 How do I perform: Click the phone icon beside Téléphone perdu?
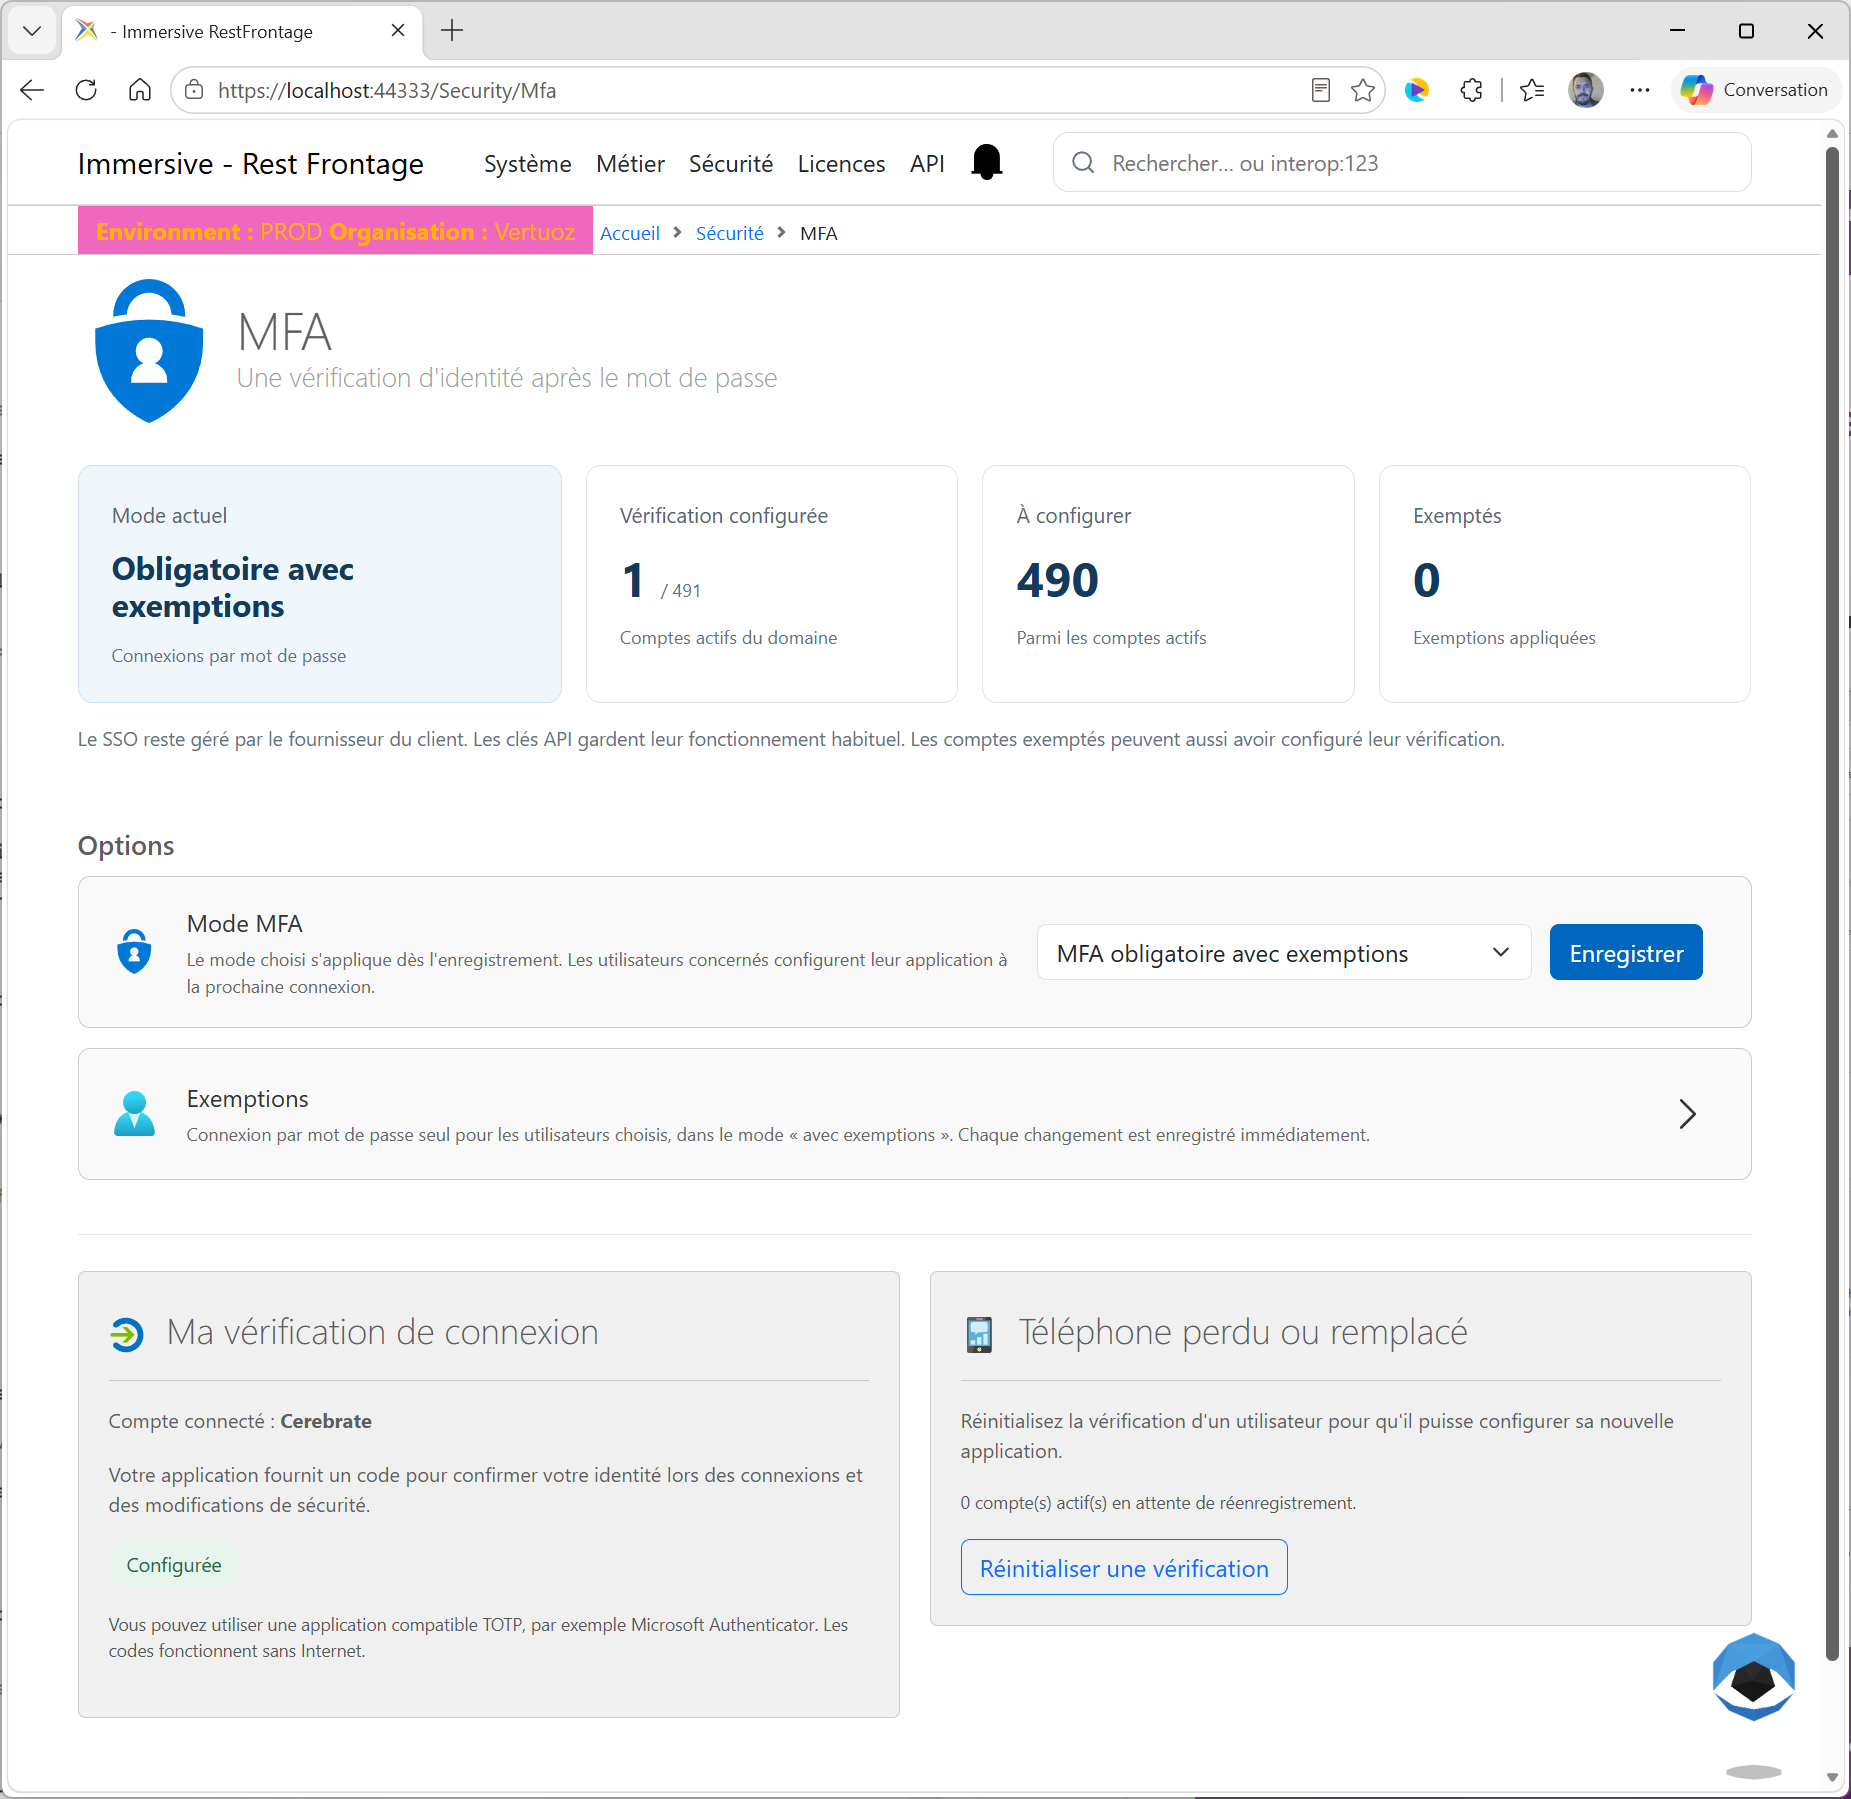point(979,1334)
